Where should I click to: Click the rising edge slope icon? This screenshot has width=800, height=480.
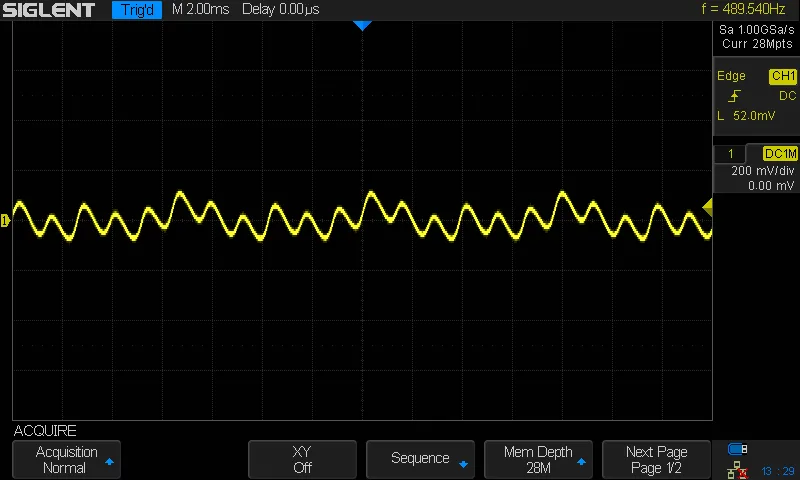coord(735,96)
